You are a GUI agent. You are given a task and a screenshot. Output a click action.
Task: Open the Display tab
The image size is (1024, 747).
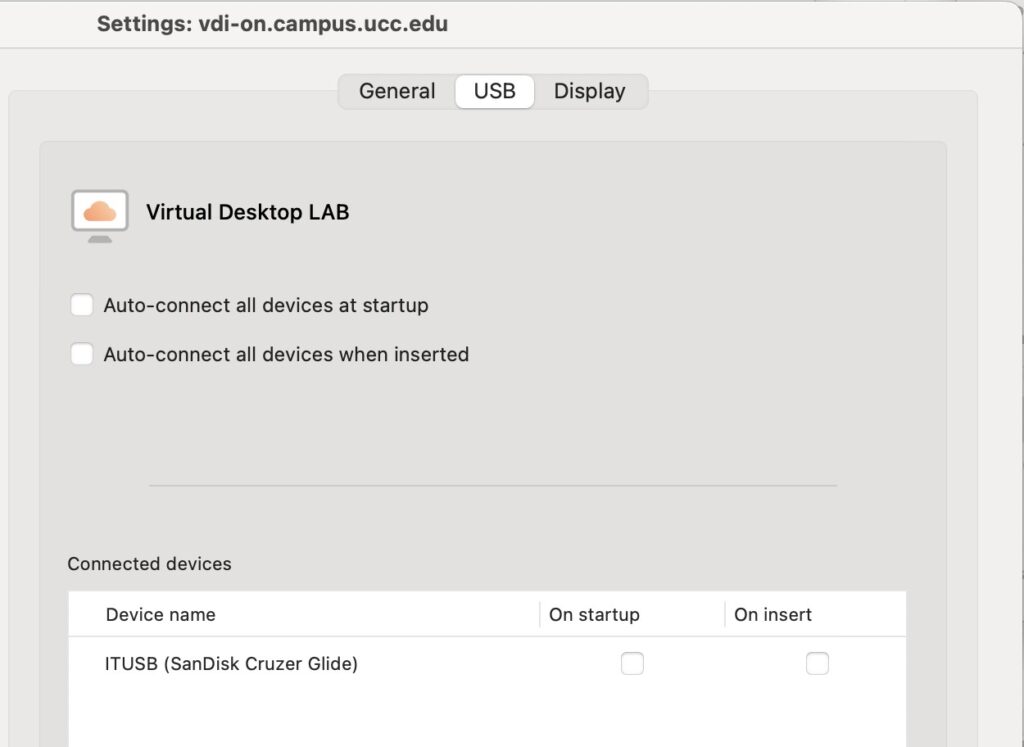point(589,91)
